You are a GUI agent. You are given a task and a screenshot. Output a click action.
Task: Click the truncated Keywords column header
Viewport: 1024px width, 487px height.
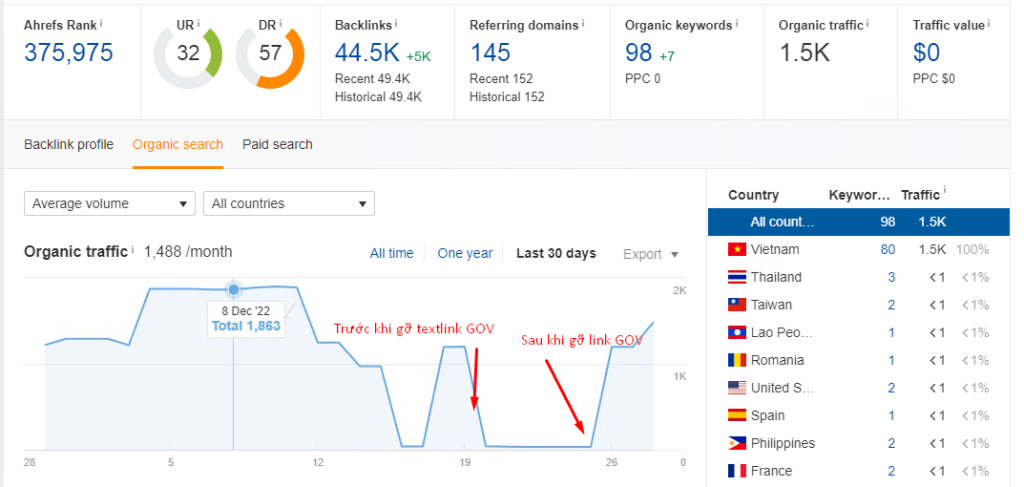[x=859, y=195]
